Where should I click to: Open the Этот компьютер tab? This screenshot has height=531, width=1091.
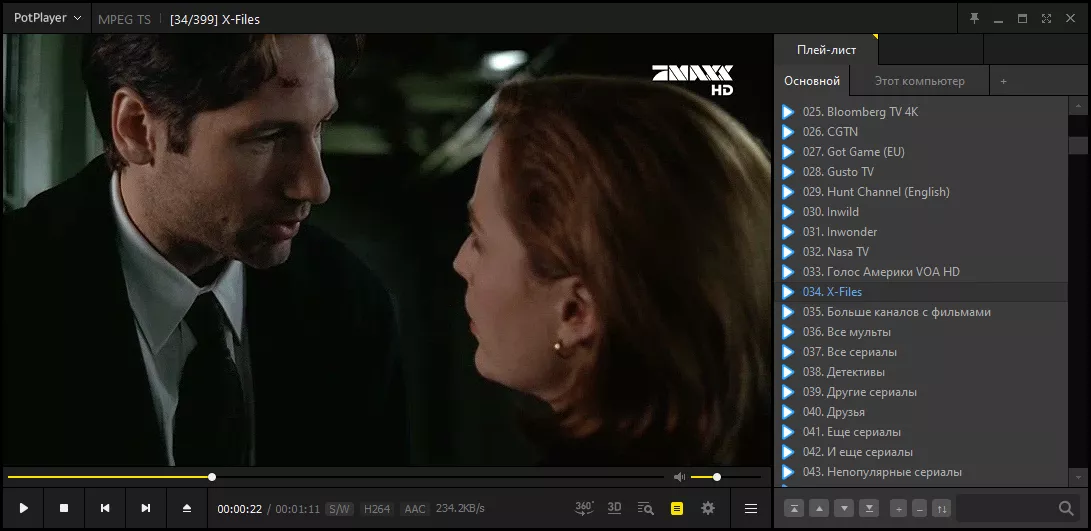pyautogui.click(x=919, y=81)
